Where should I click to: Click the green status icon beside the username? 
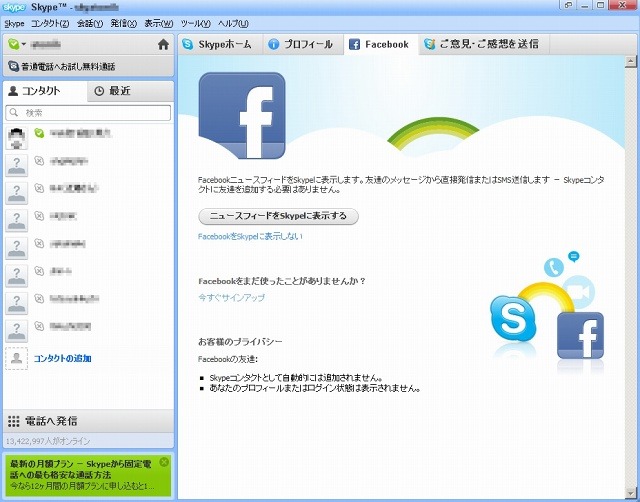(13, 44)
